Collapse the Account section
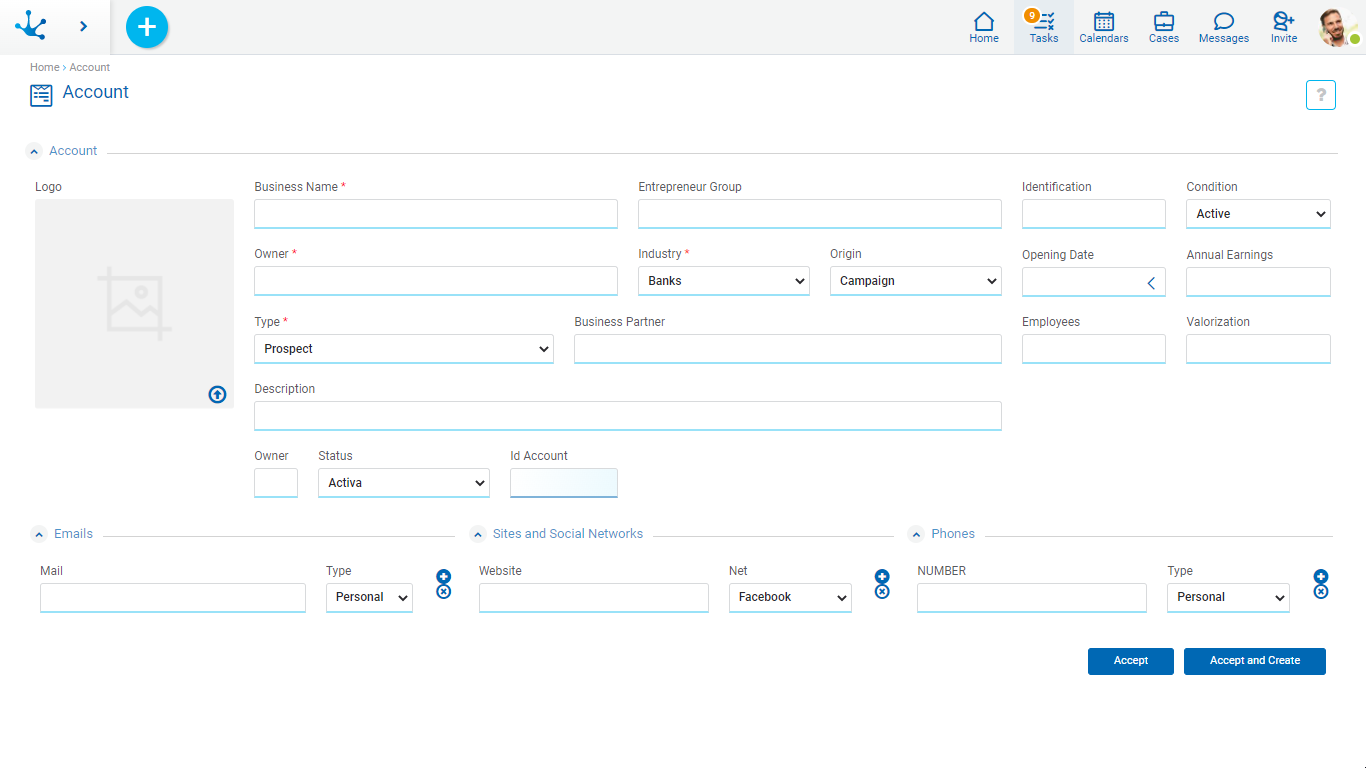The image size is (1366, 768). click(35, 152)
